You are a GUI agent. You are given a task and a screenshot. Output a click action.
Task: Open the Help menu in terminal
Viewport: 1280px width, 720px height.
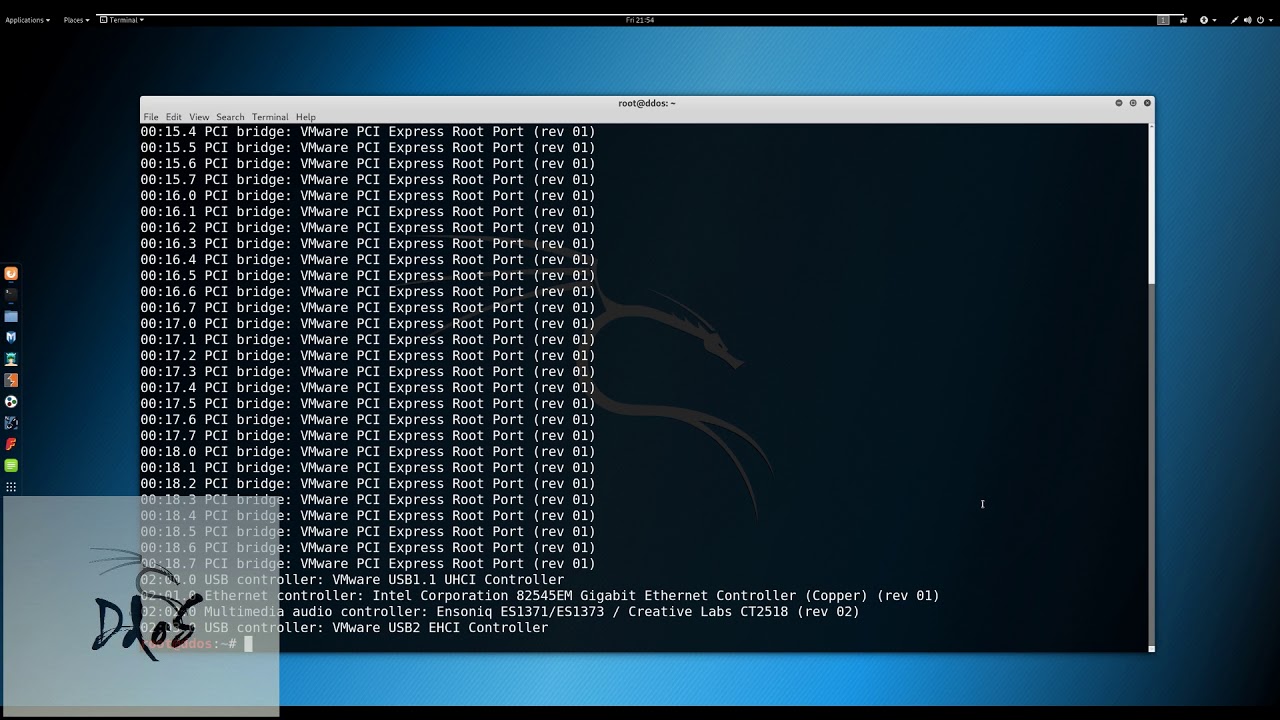point(305,117)
